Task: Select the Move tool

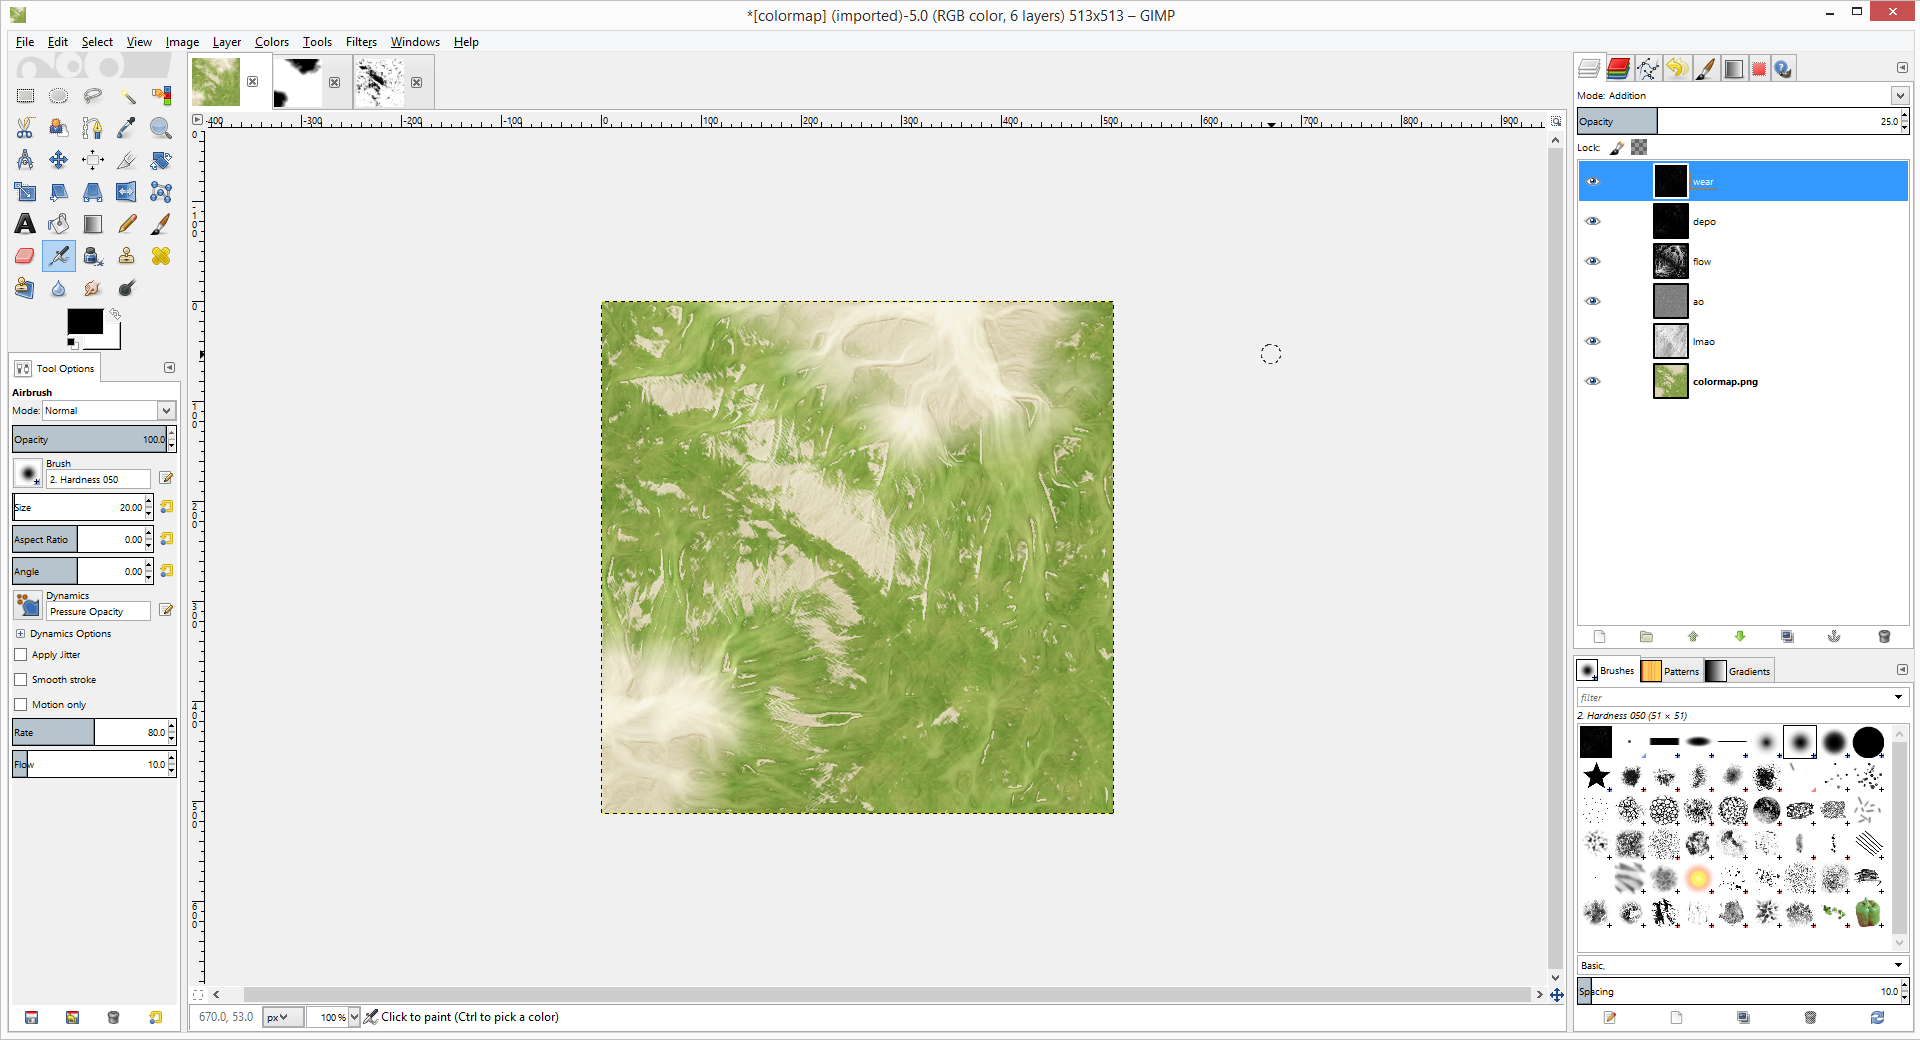Action: click(59, 160)
